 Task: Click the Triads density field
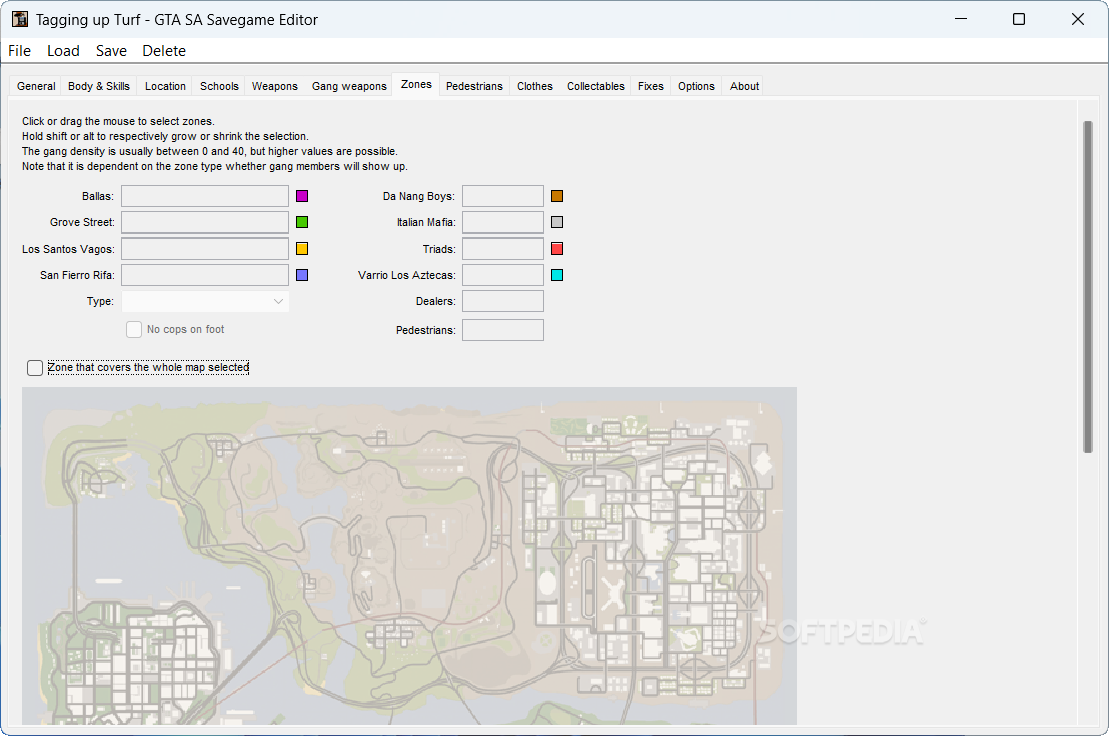[503, 249]
